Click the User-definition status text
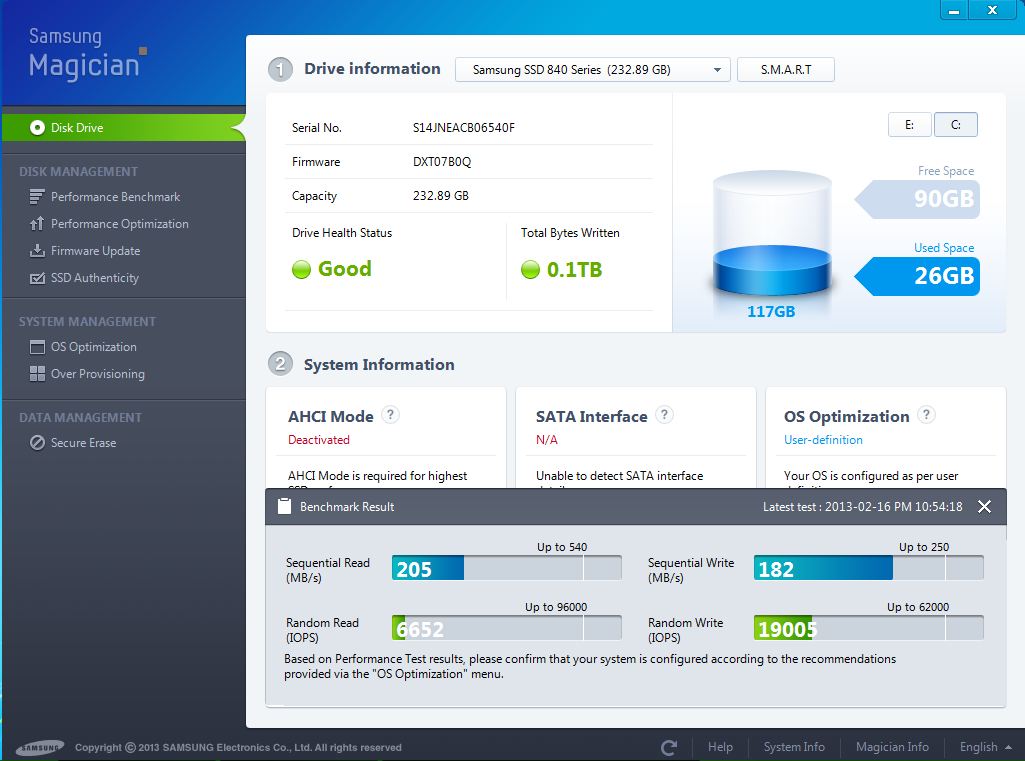This screenshot has height=761, width=1025. (823, 440)
